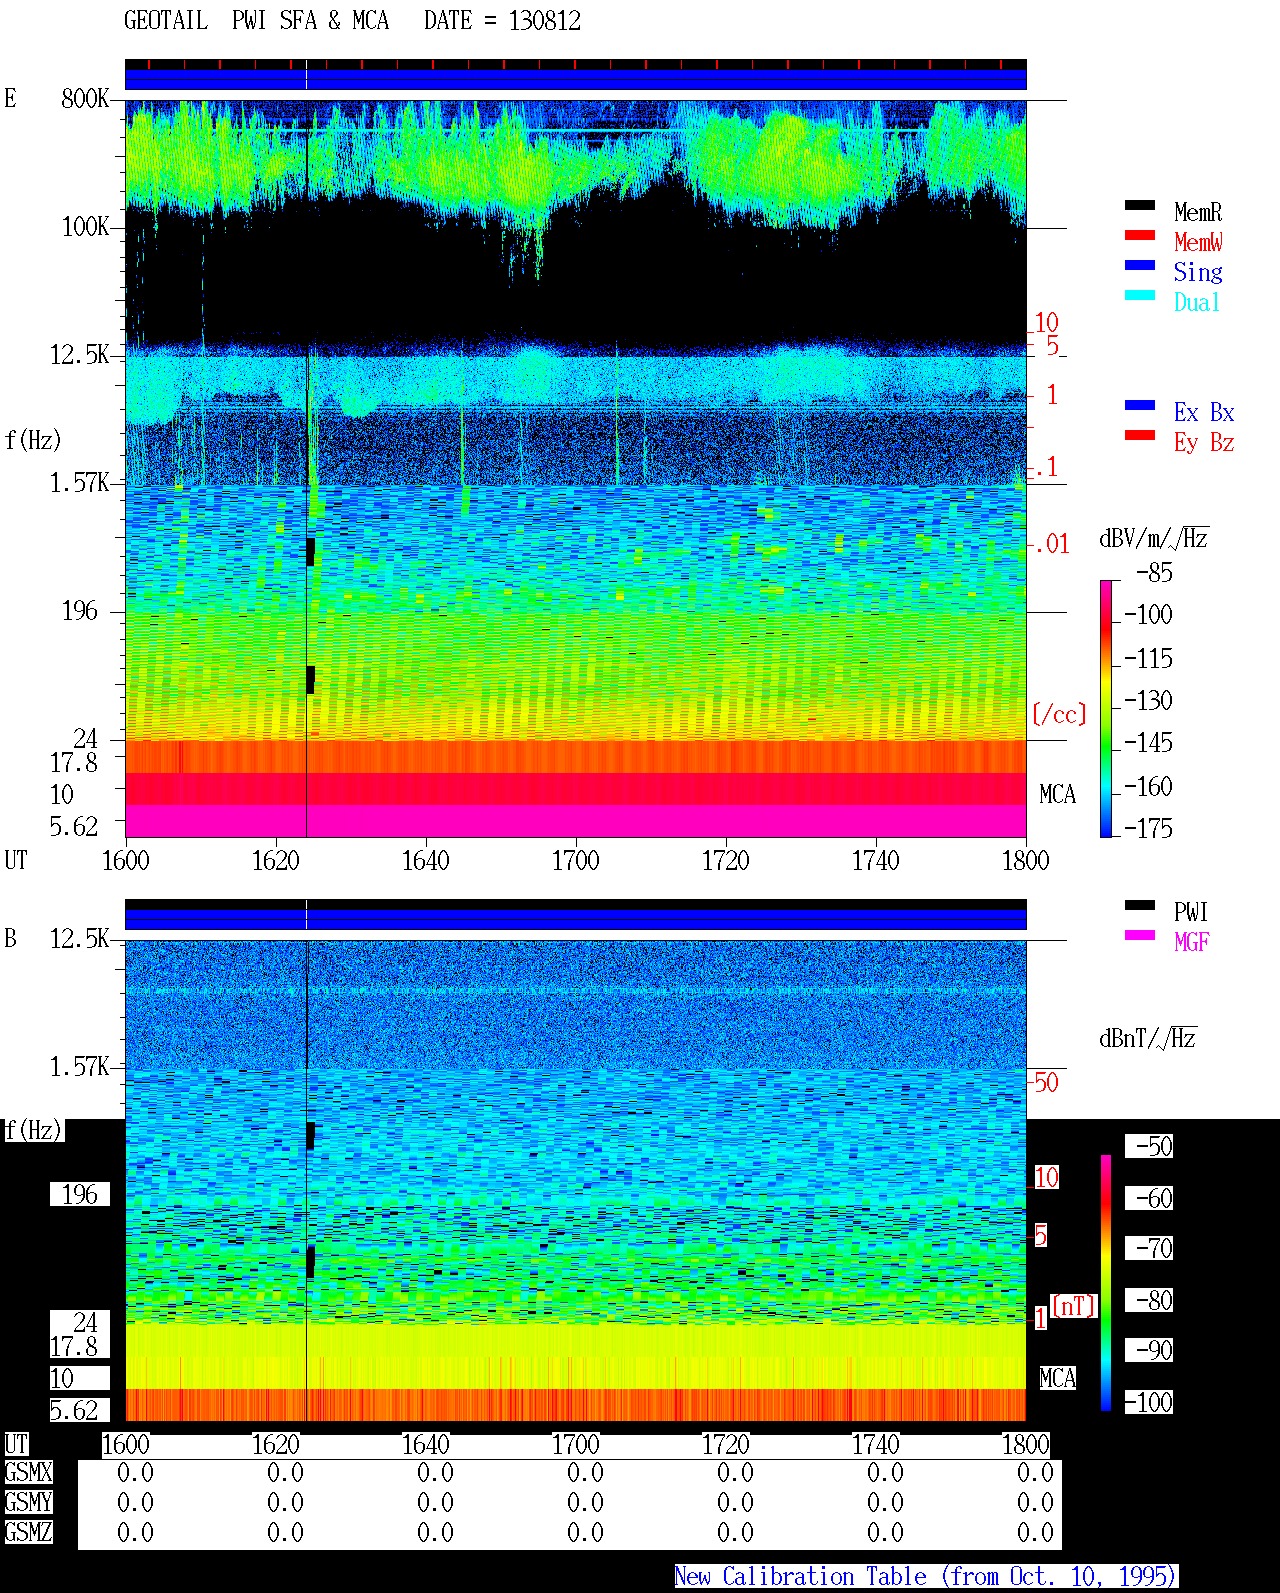Click the GSMZ value under 1800
Viewport: 1280px width, 1593px height.
(1035, 1533)
